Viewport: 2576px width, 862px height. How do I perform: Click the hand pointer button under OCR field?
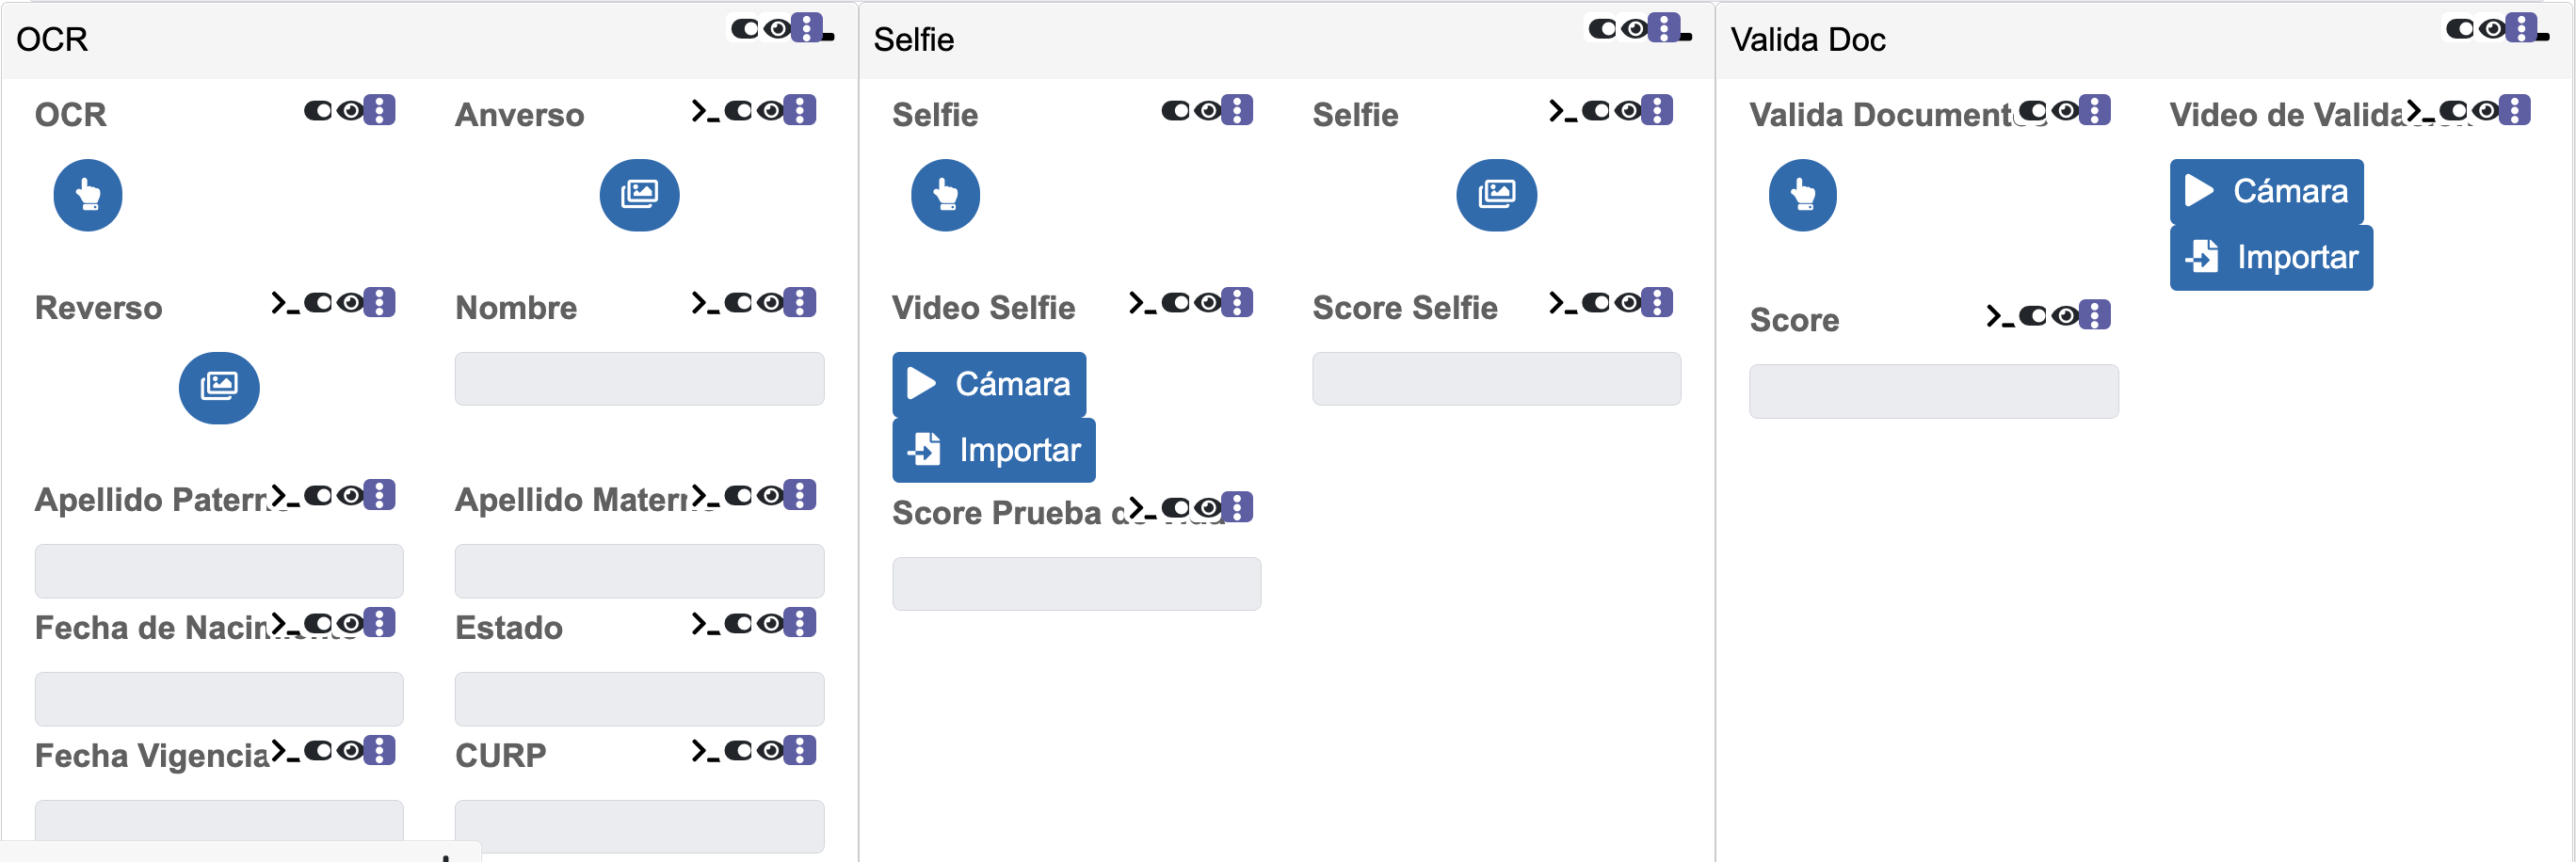(88, 195)
